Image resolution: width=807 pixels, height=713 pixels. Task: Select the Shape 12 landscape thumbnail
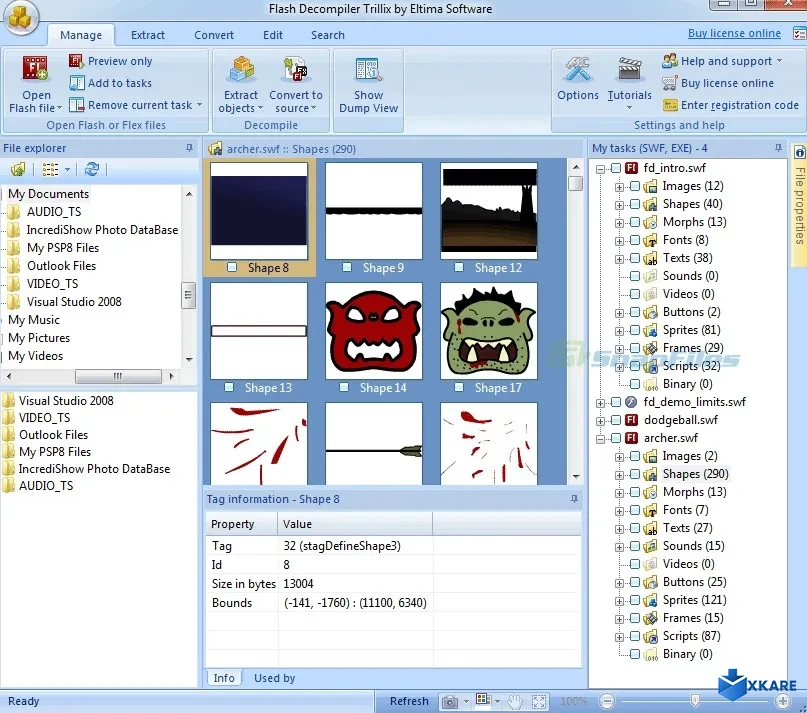click(489, 211)
